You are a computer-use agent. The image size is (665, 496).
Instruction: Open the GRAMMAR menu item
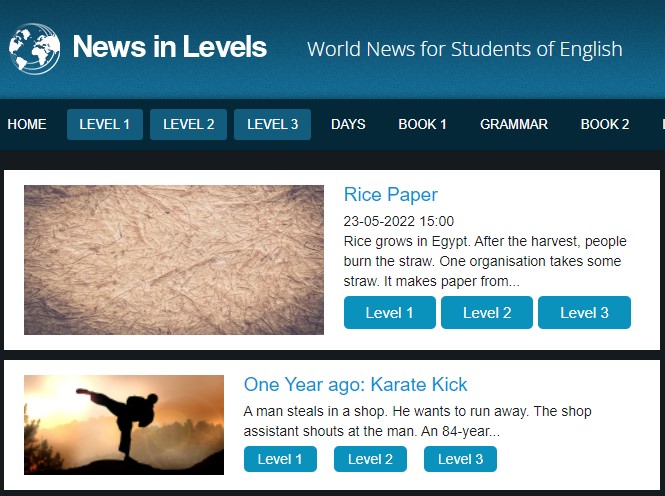[514, 124]
